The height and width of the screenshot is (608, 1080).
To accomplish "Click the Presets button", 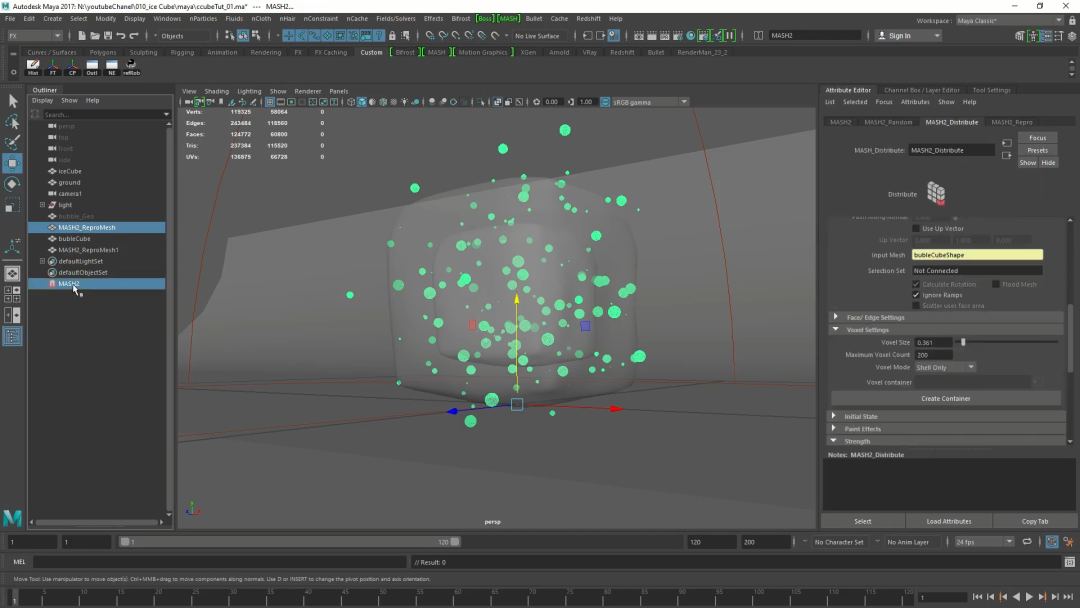I will (x=1037, y=150).
